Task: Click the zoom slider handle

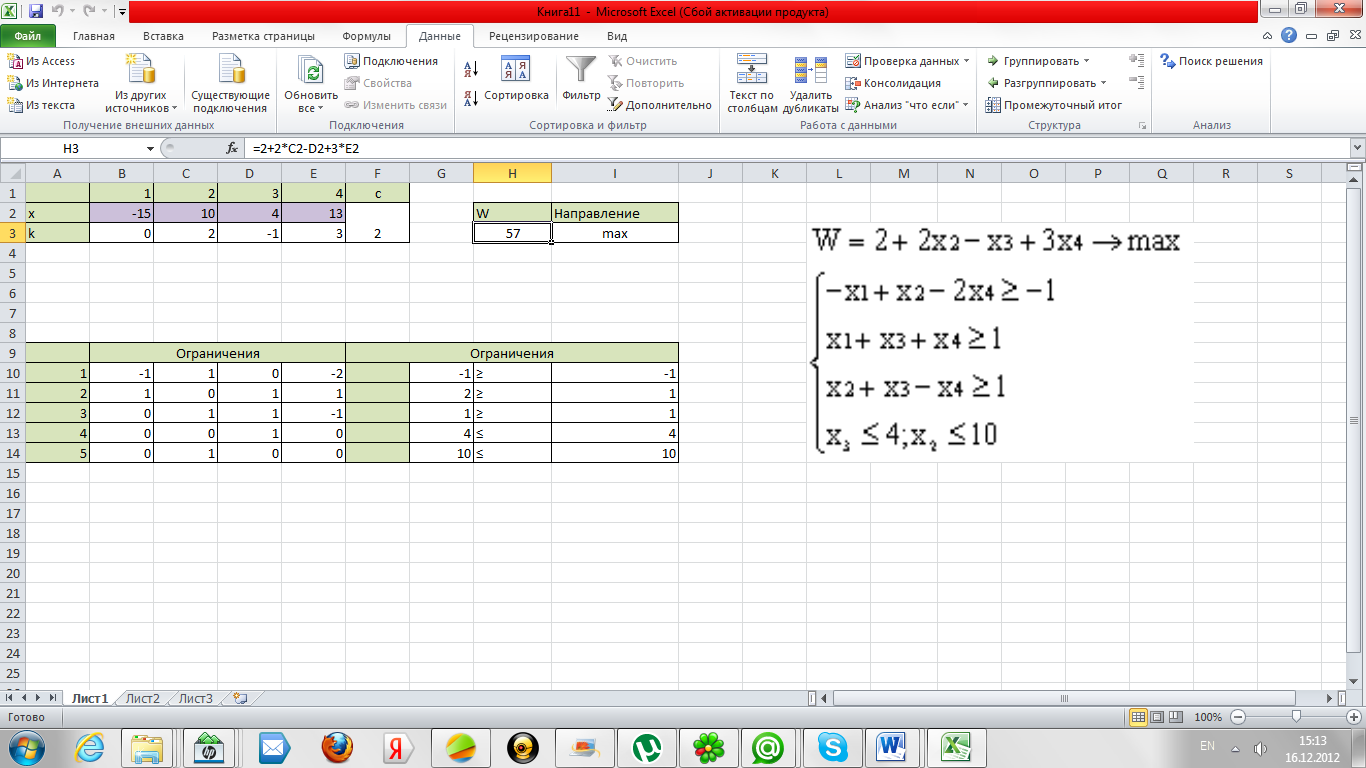Action: pyautogui.click(x=1296, y=717)
